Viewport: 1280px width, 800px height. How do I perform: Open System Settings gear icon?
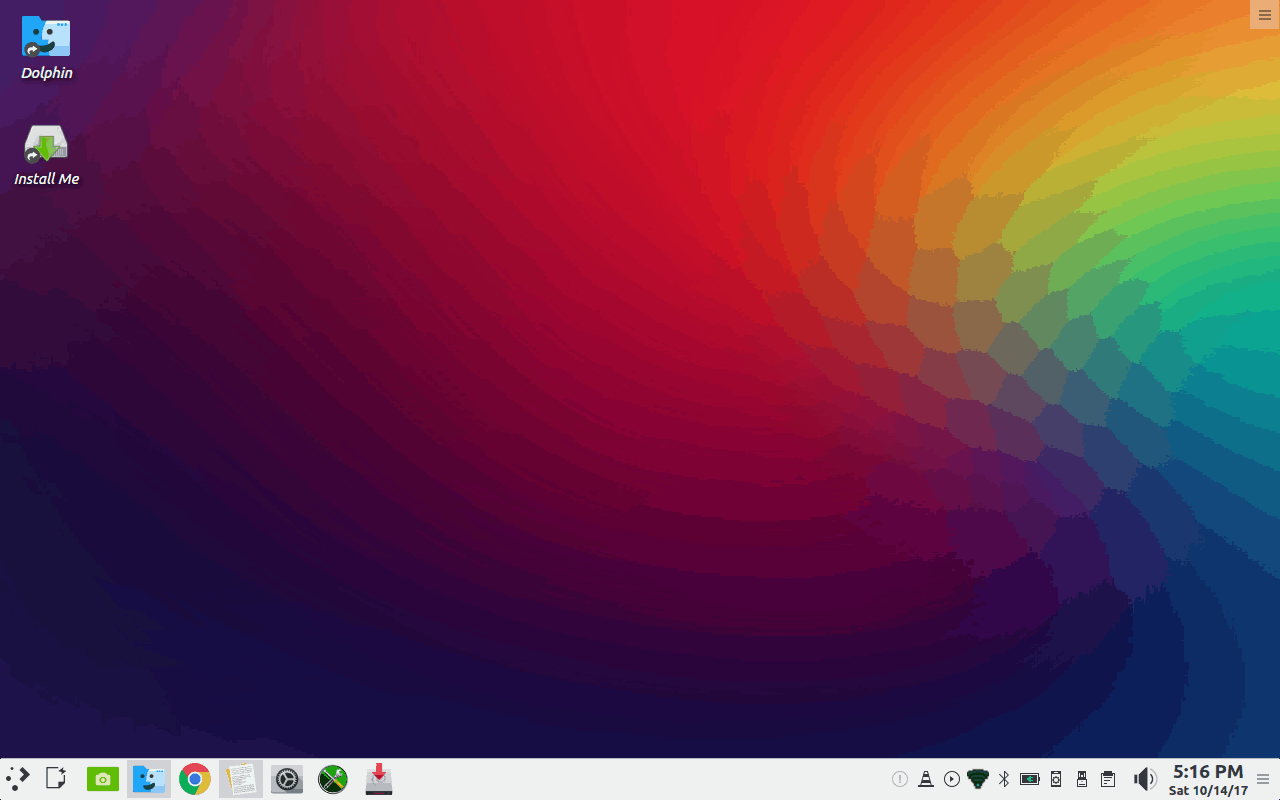tap(287, 779)
